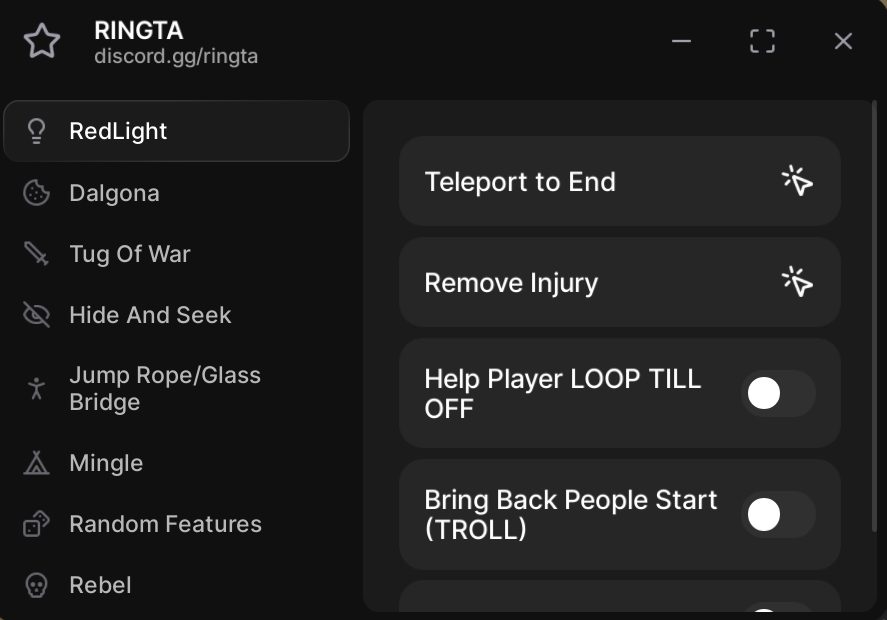887x620 pixels.
Task: Click the Jump Rope/Glass Bridge person icon
Action: [36, 389]
